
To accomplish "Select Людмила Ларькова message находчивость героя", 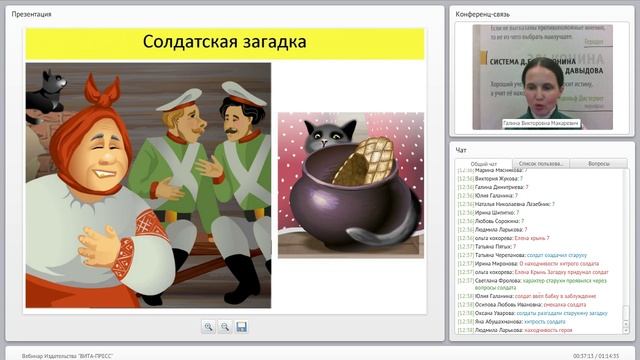I will click(515, 330).
